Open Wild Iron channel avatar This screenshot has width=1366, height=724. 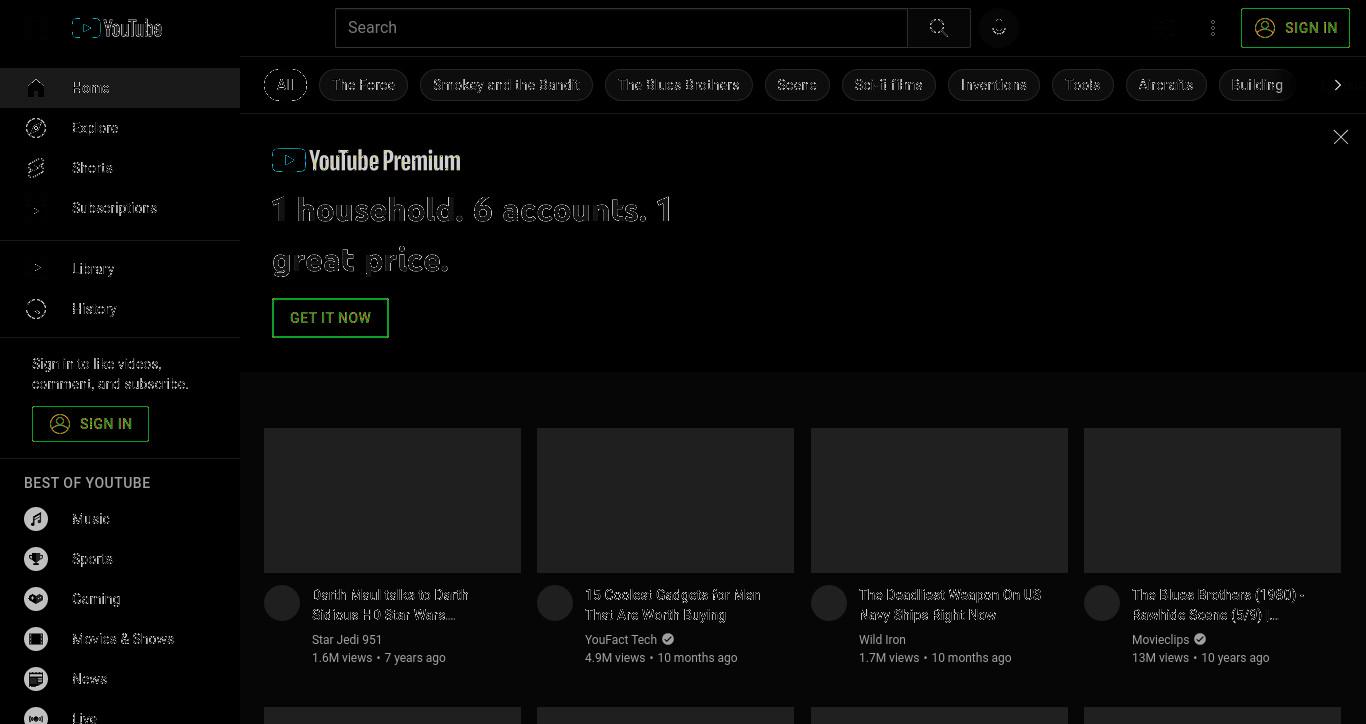(x=829, y=603)
